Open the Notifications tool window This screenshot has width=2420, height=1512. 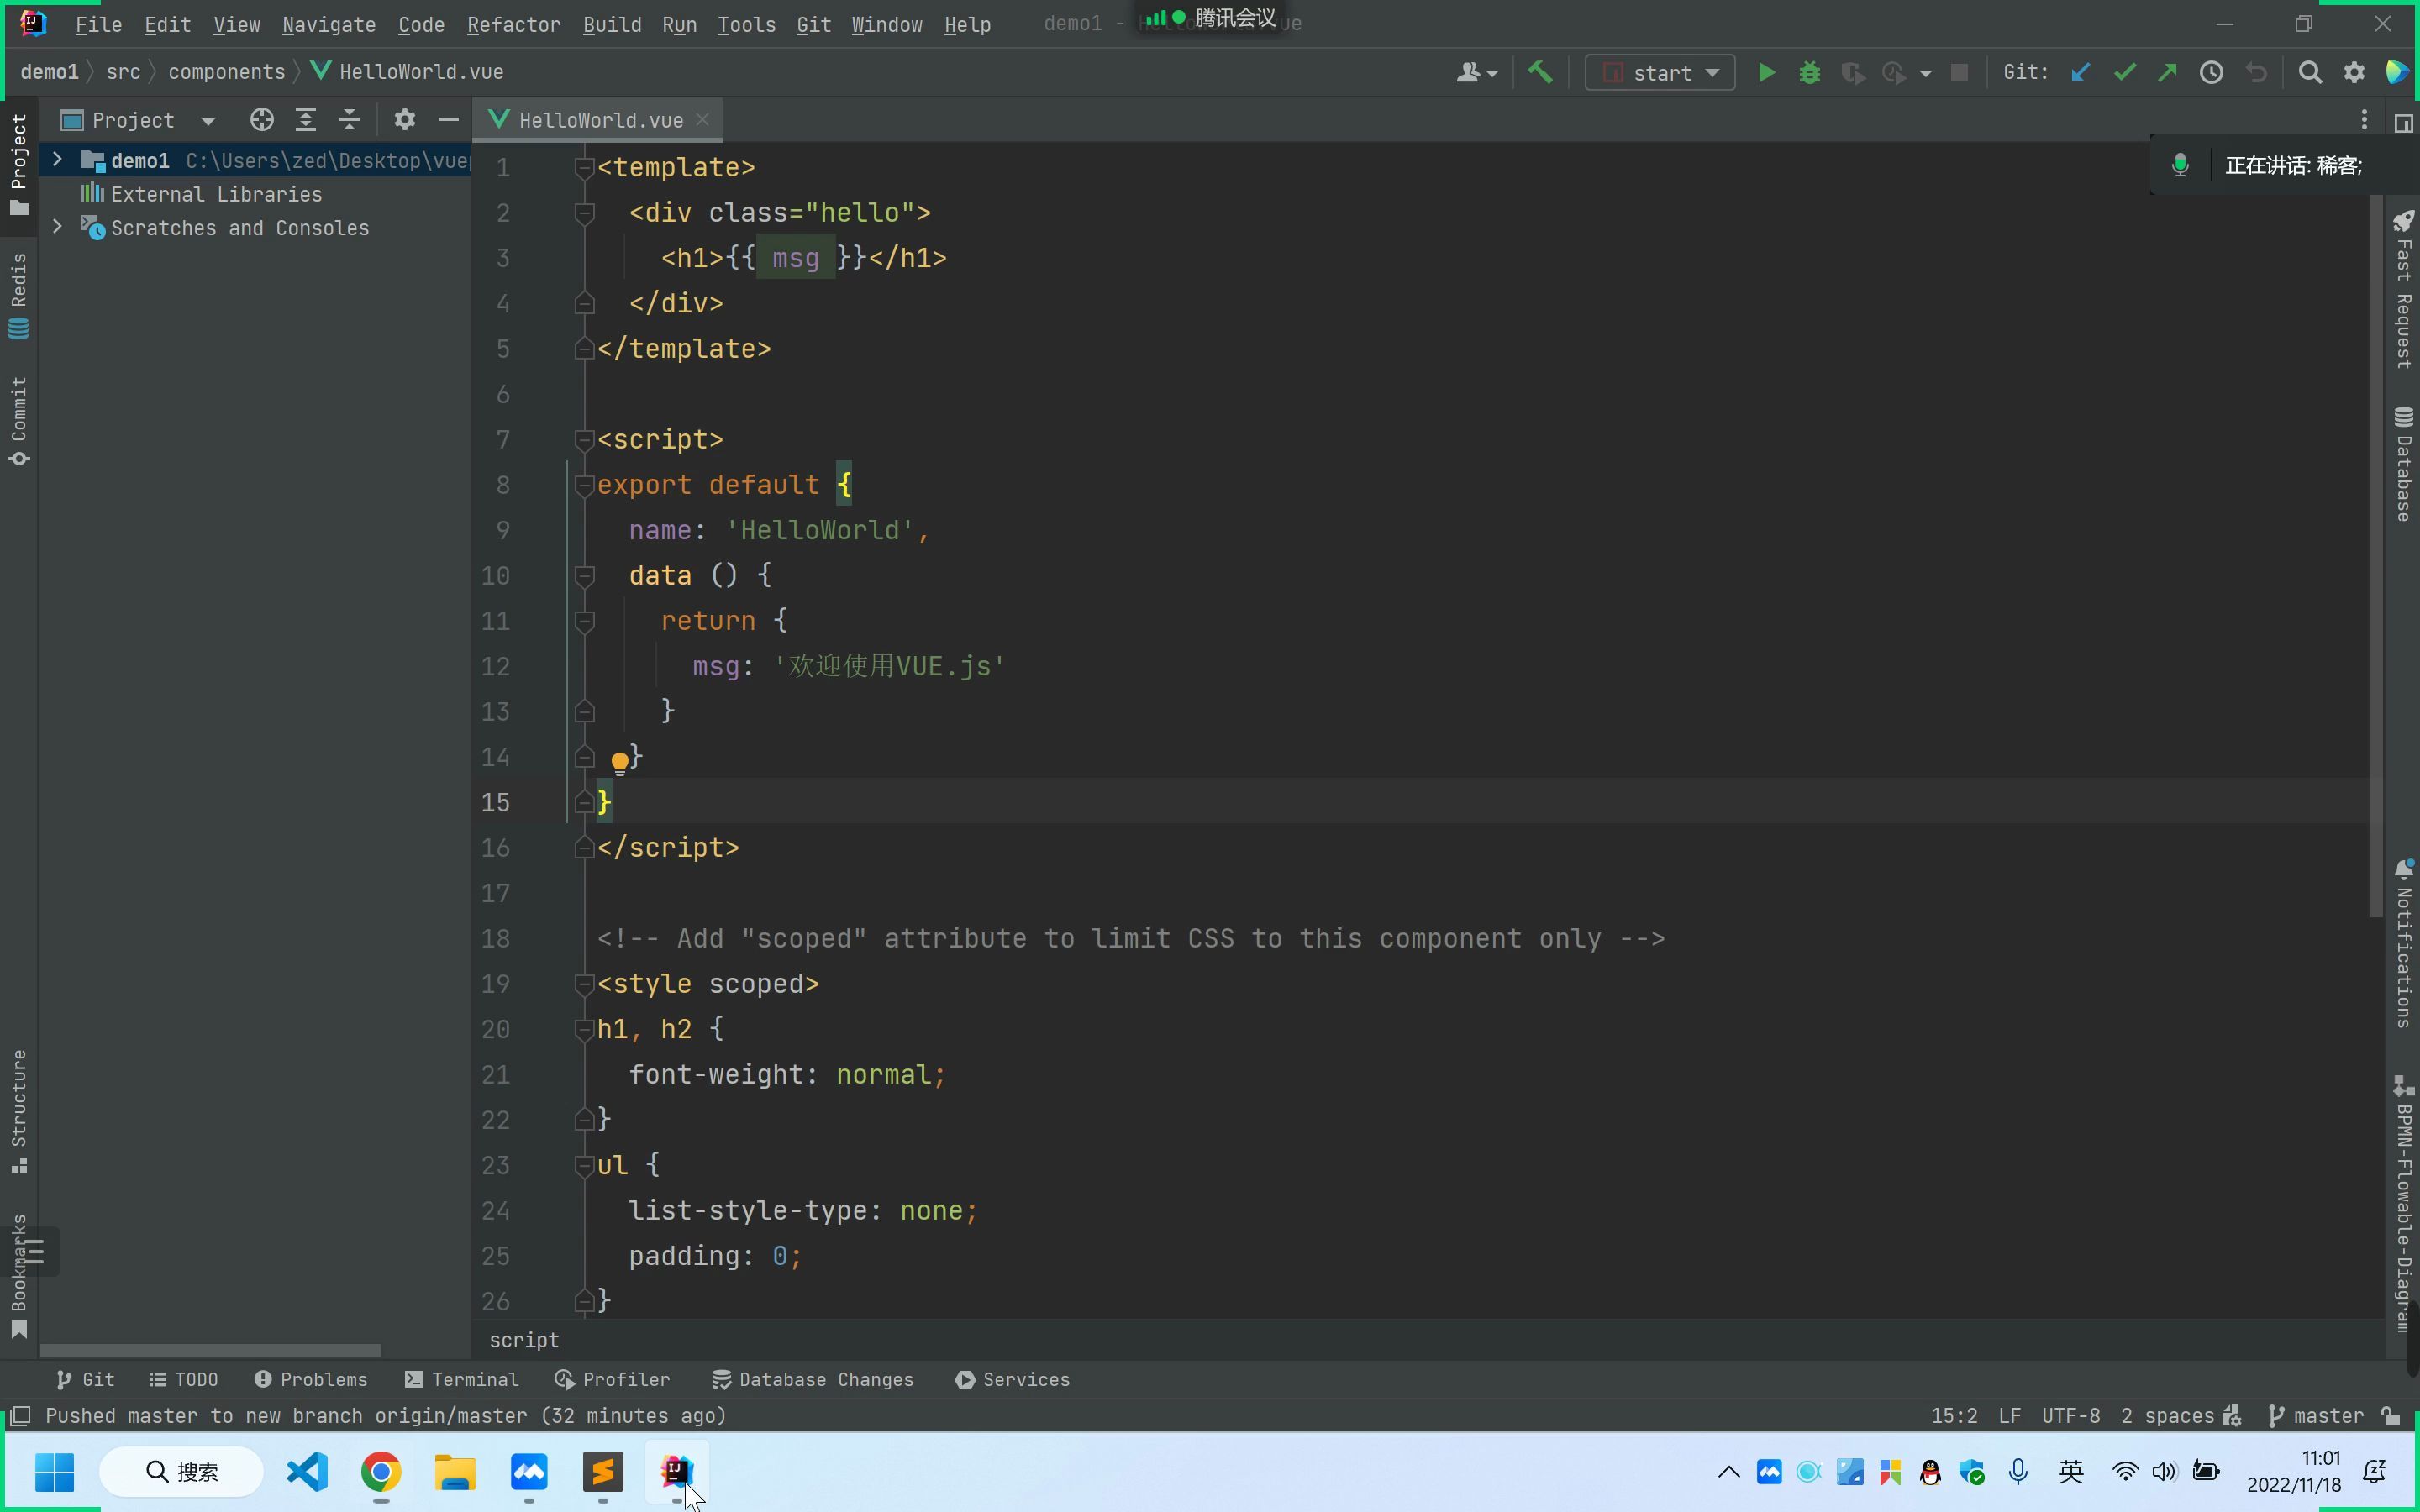[2403, 943]
